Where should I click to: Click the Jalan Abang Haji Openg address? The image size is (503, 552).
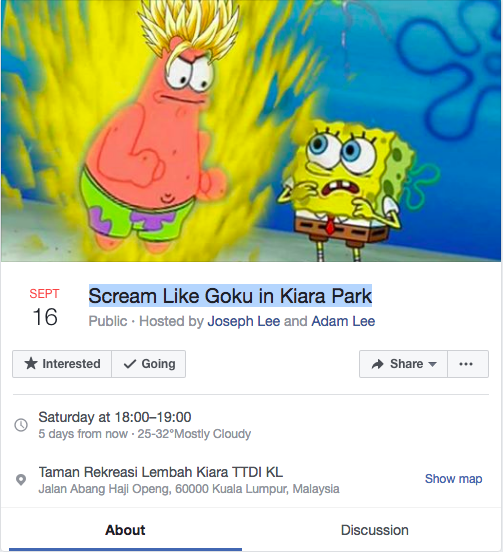click(x=189, y=489)
